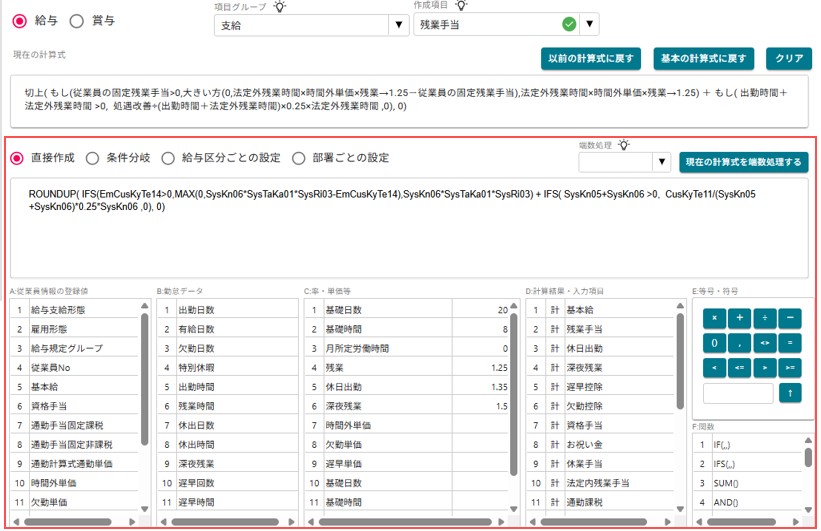Viewport: 821px width, 531px height.
Task: Select the 給与区分ごとの設定 radio option
Action: [168, 158]
